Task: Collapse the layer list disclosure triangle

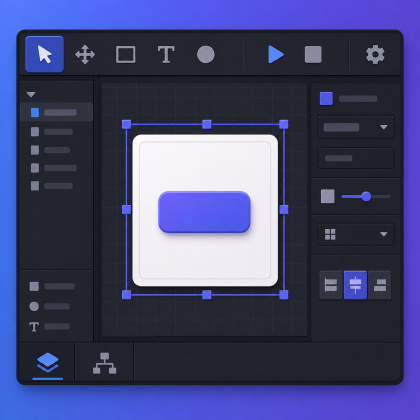Action: (x=31, y=95)
